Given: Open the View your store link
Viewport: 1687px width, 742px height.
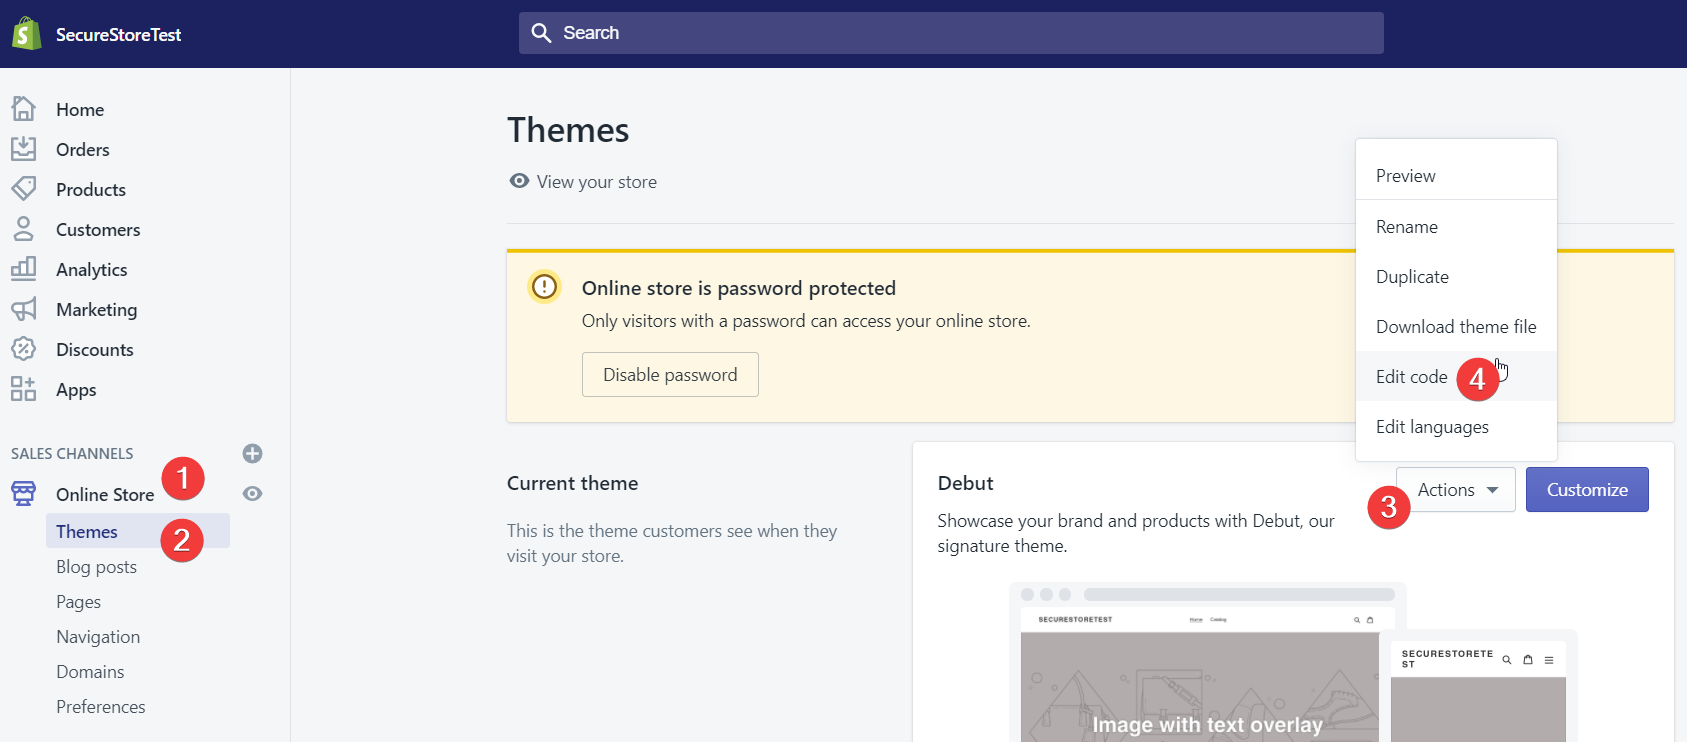Looking at the screenshot, I should 596,182.
